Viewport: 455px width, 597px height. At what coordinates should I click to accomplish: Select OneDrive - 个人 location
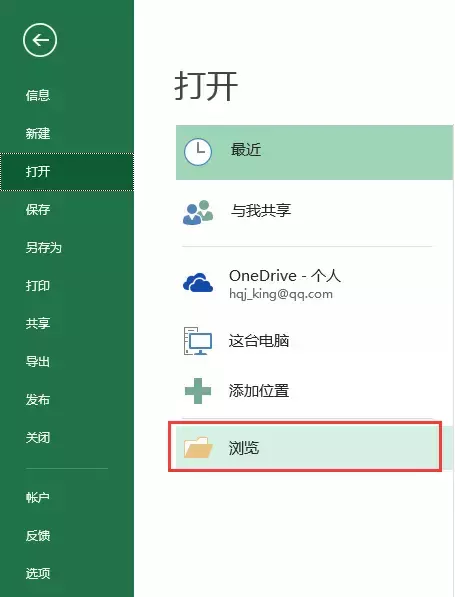[x=314, y=283]
